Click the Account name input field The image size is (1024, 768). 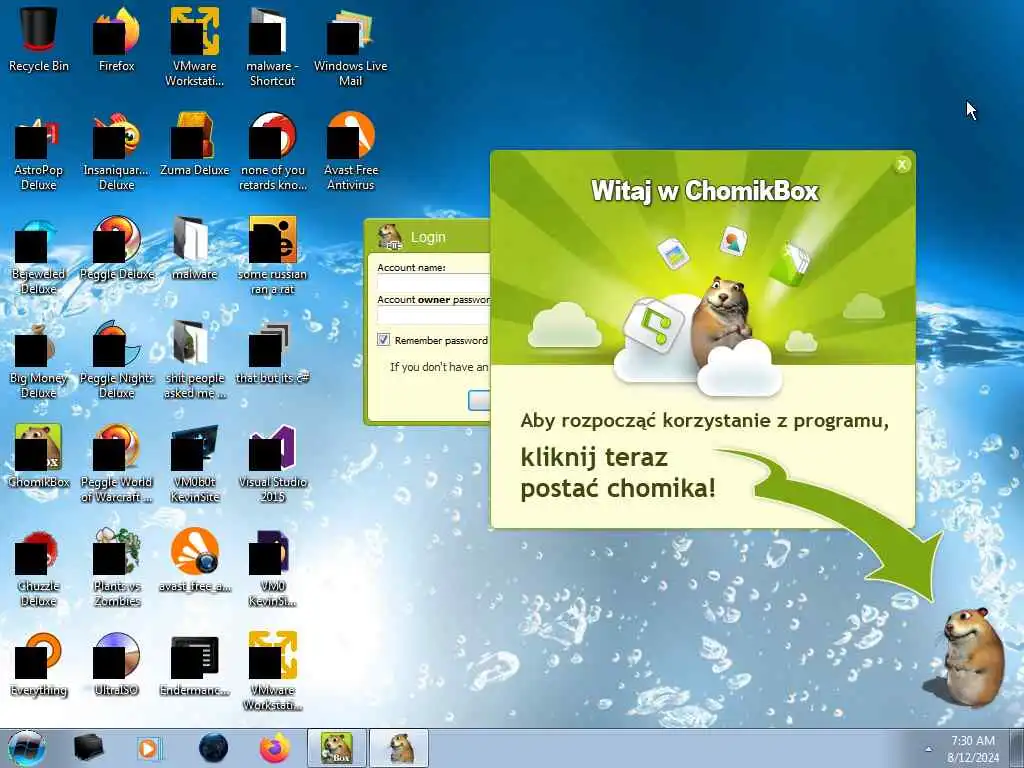click(434, 283)
